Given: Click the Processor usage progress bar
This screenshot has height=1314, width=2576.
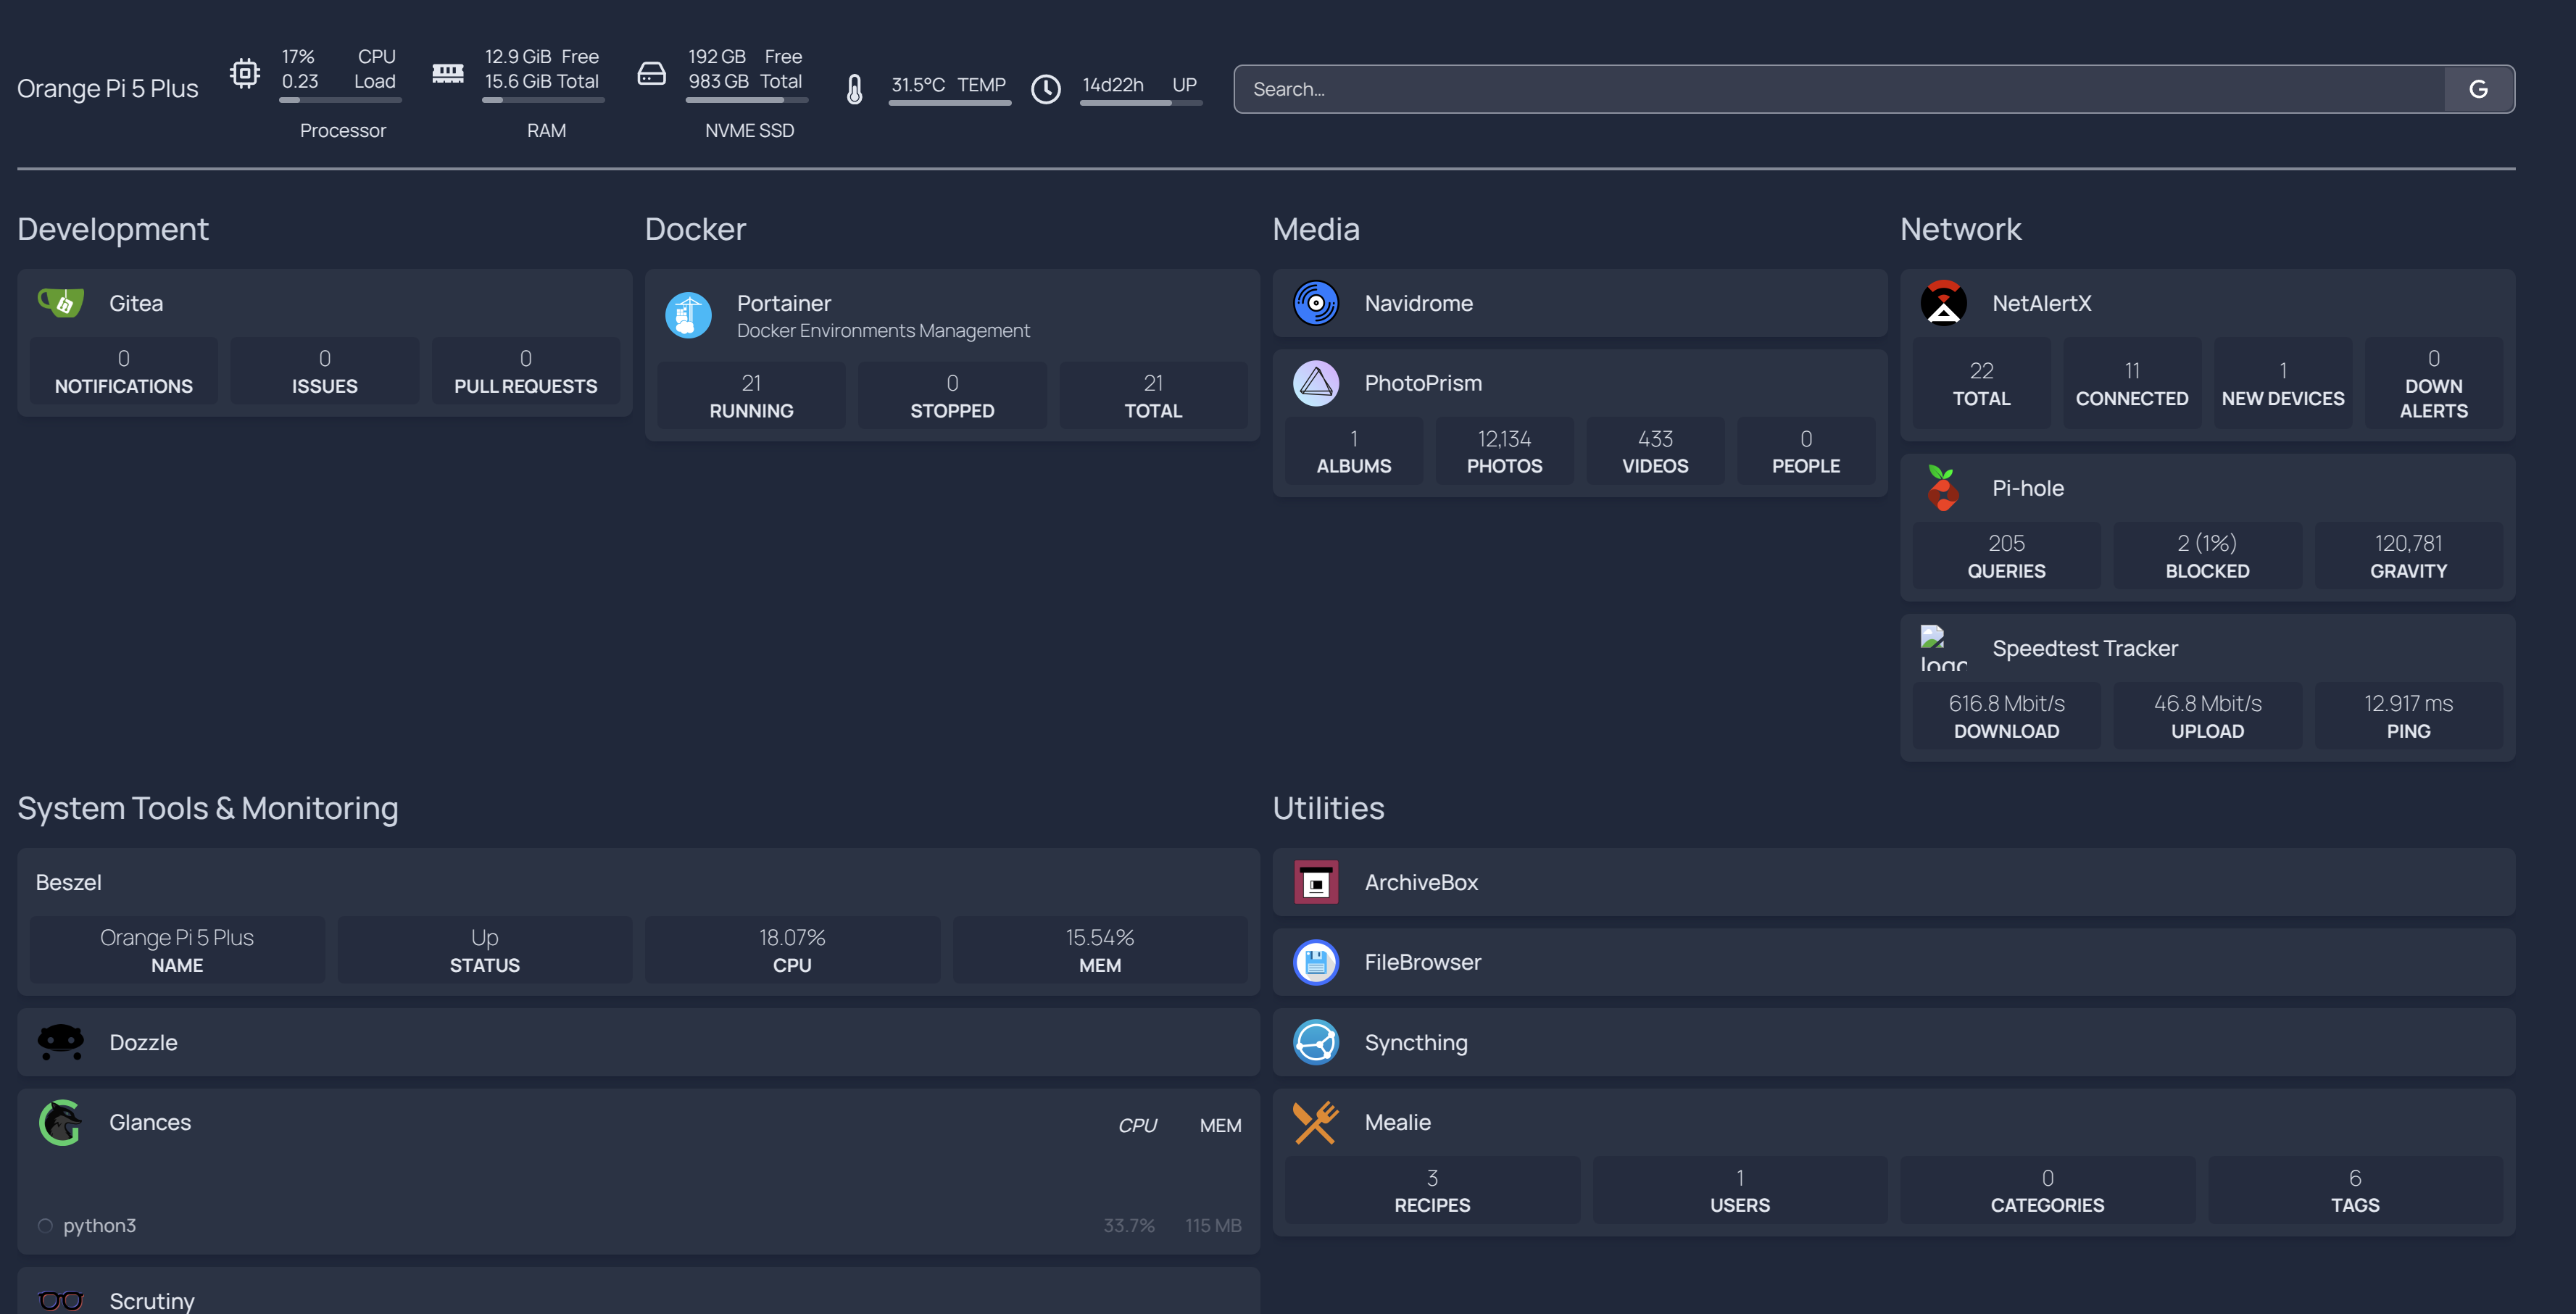Looking at the screenshot, I should click(340, 100).
